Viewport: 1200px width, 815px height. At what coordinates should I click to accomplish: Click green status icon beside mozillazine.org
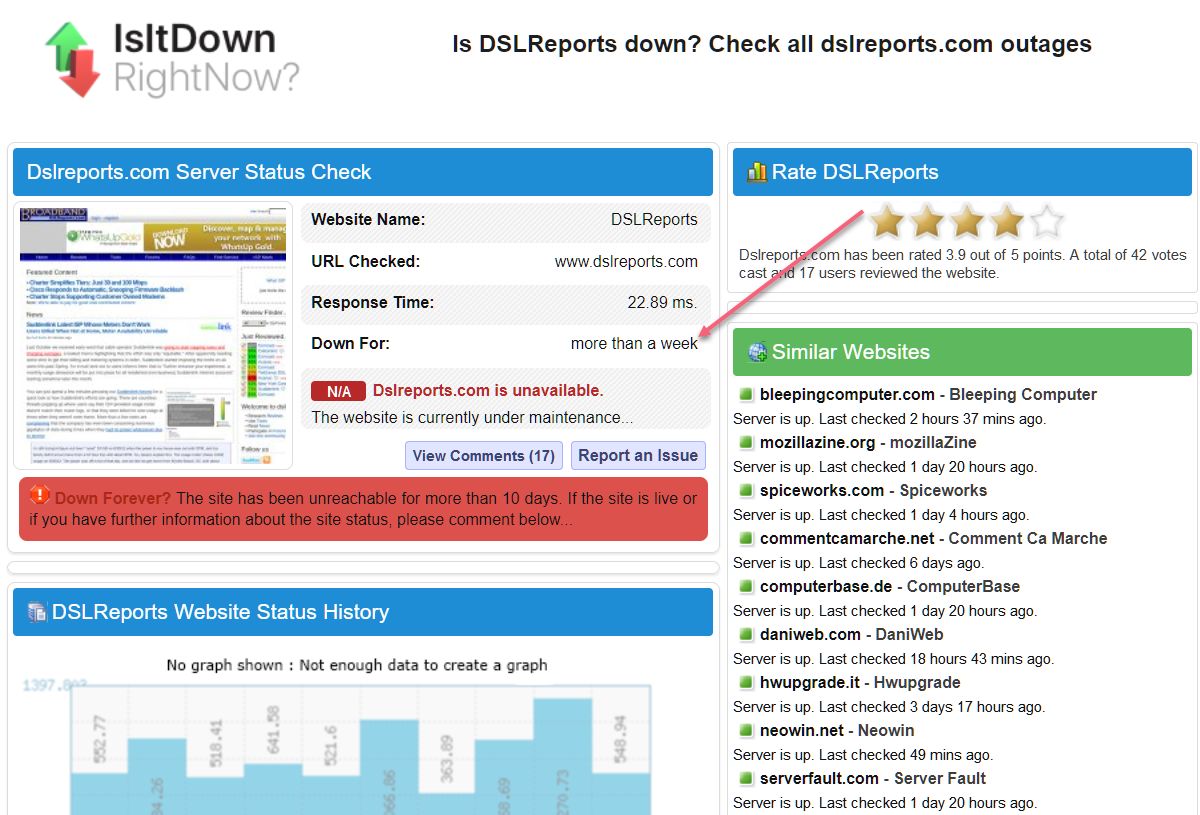(745, 442)
